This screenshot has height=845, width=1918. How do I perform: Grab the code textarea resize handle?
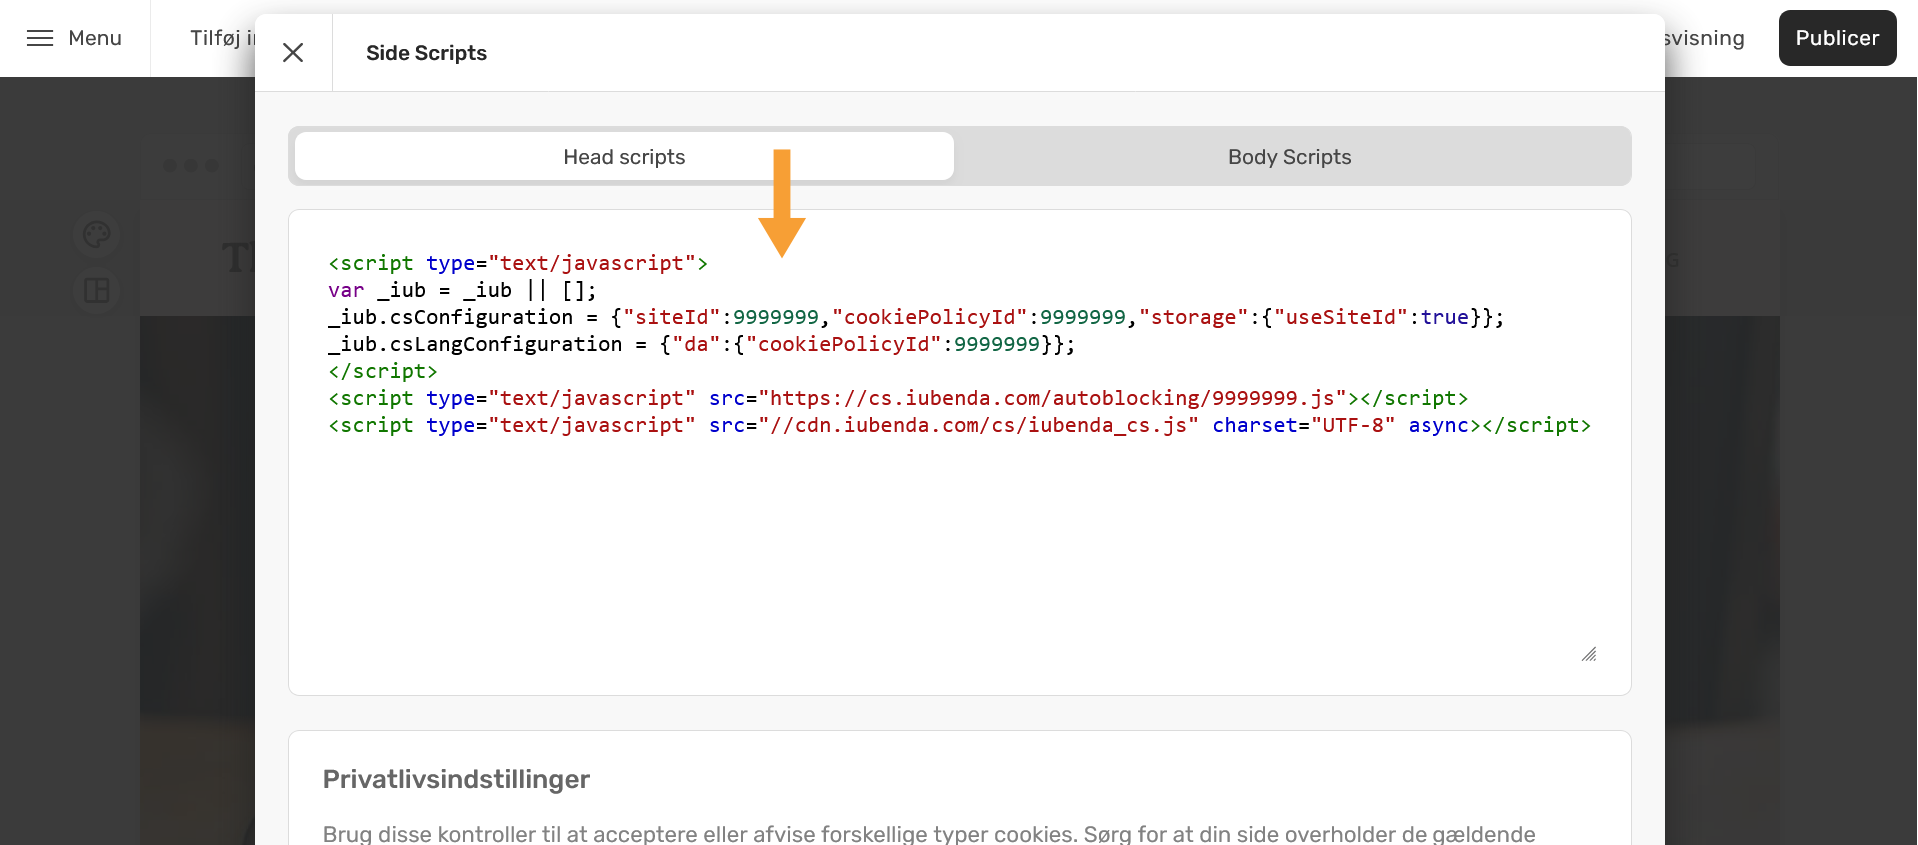point(1589,654)
